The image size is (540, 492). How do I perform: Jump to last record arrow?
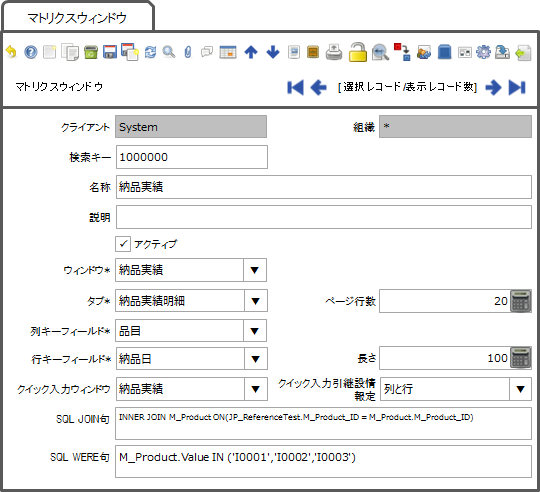tap(517, 87)
